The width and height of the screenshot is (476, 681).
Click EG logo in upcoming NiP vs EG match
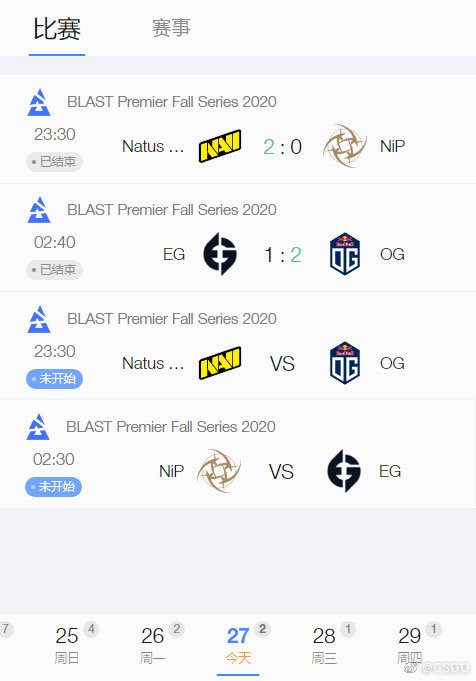point(344,471)
